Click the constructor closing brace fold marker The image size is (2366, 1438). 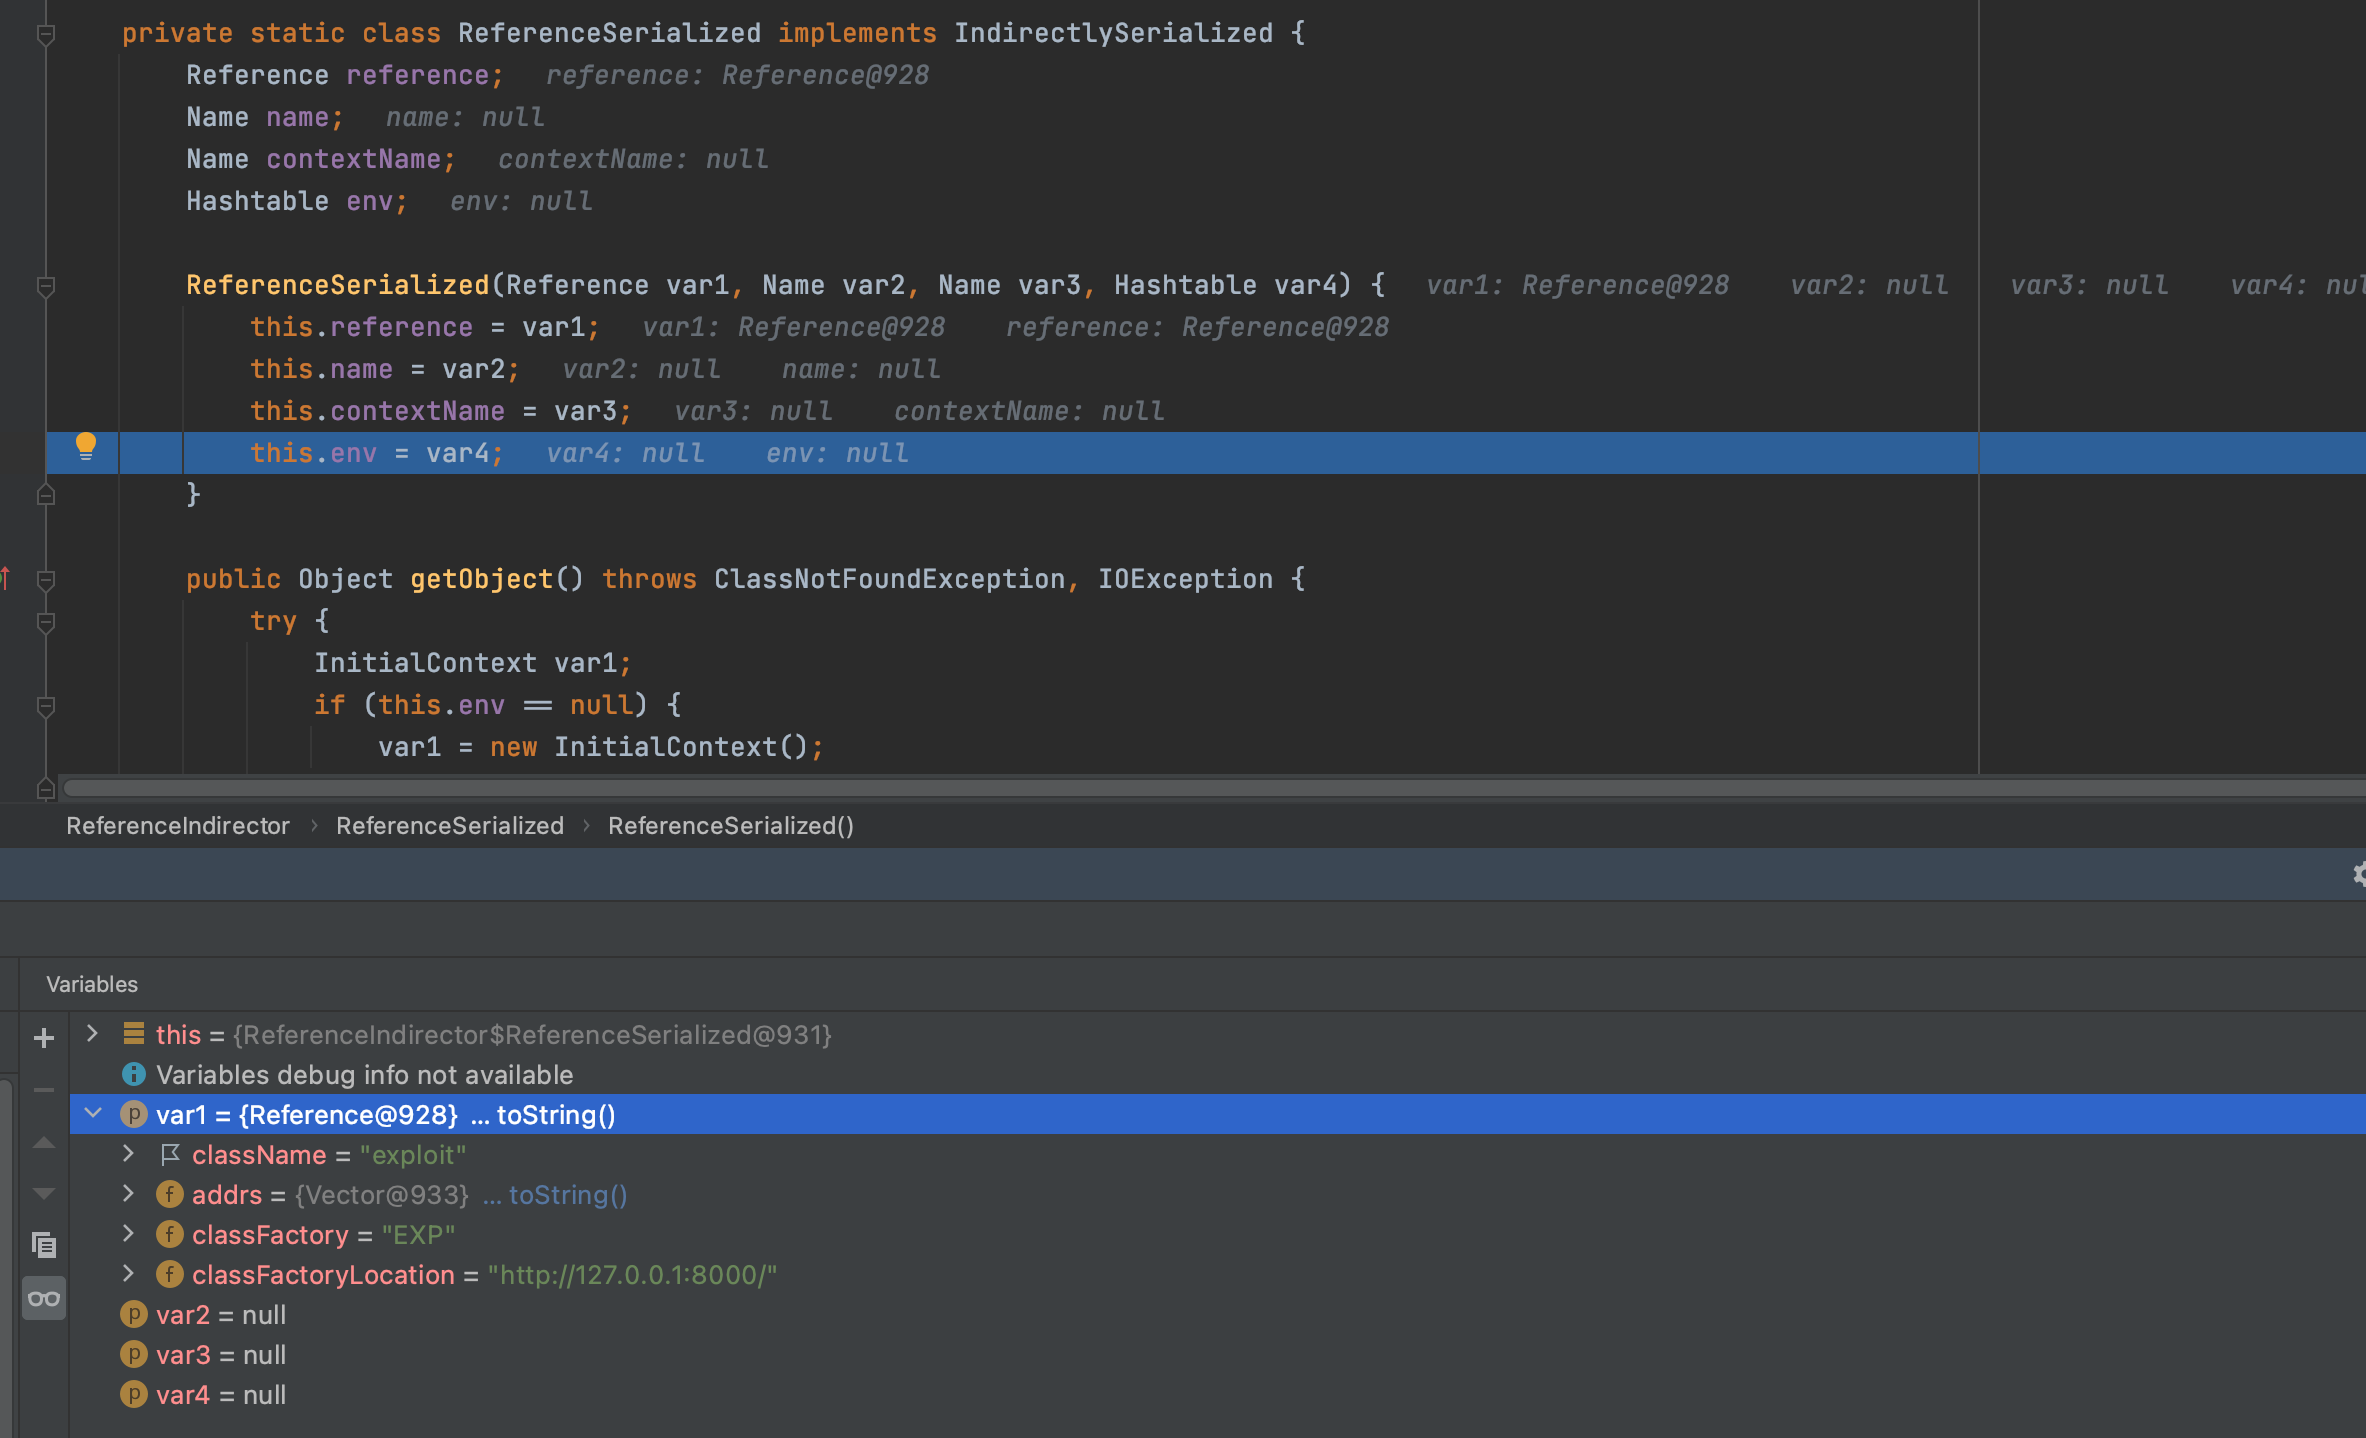point(45,495)
